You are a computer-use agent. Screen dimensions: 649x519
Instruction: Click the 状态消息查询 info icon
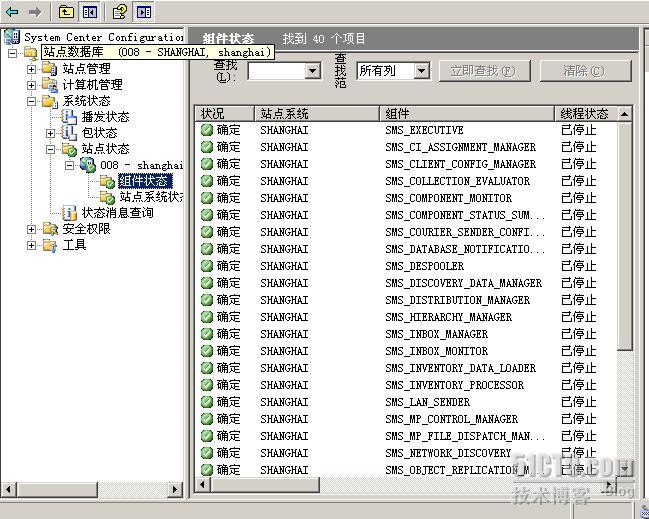click(69, 213)
